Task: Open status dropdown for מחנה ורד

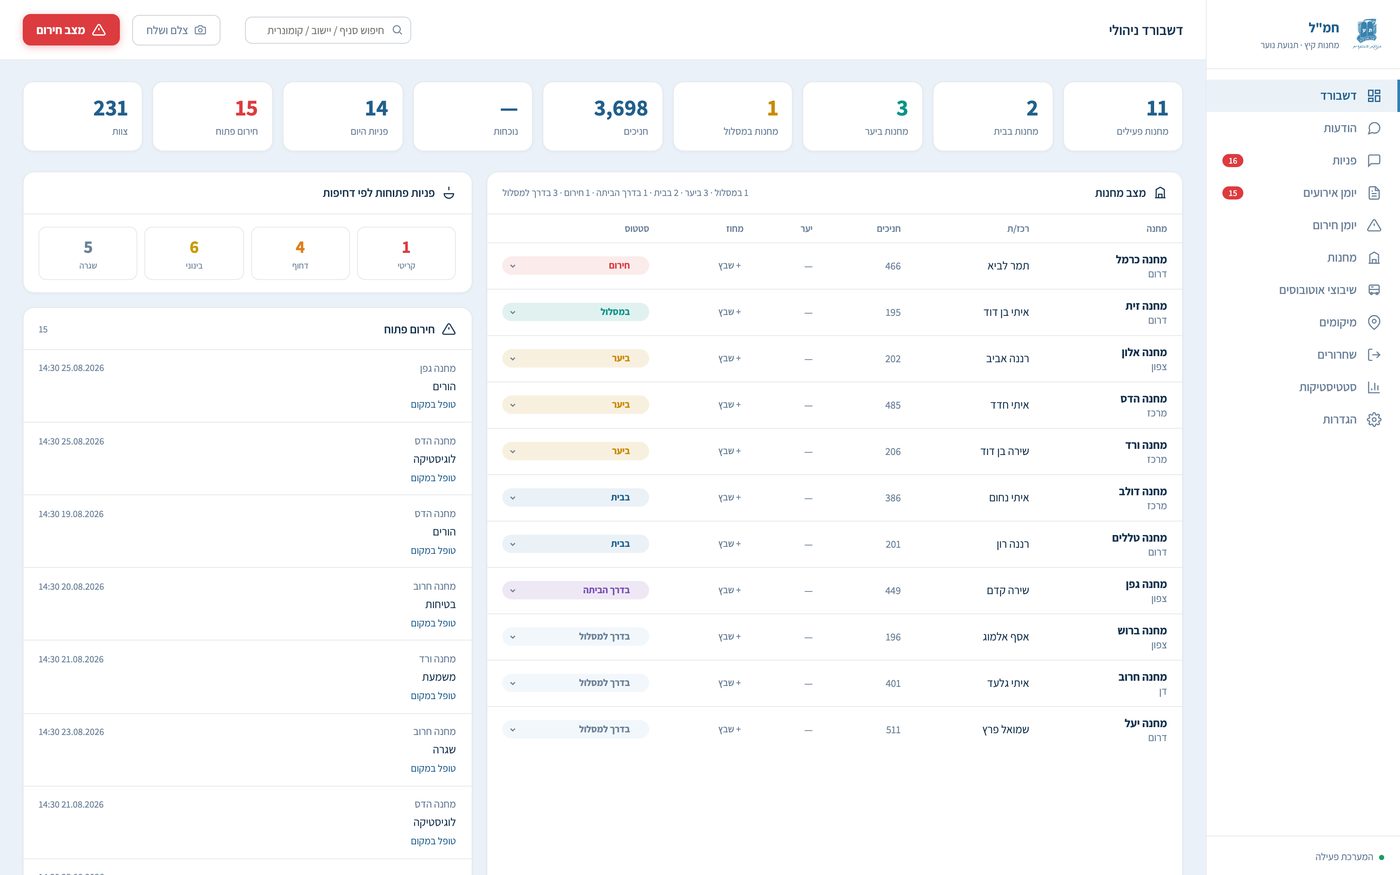Action: tap(576, 451)
